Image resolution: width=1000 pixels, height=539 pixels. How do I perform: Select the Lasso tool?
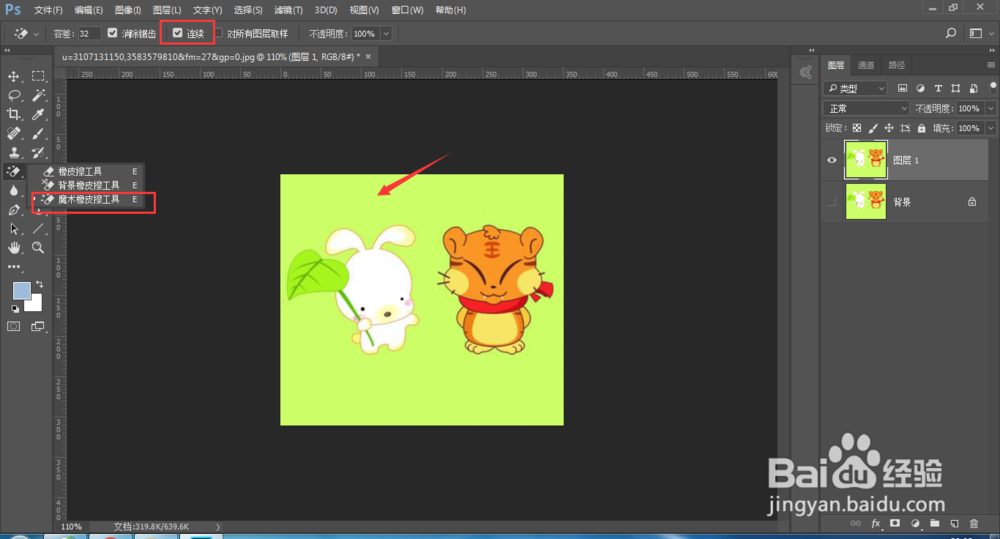click(13, 96)
